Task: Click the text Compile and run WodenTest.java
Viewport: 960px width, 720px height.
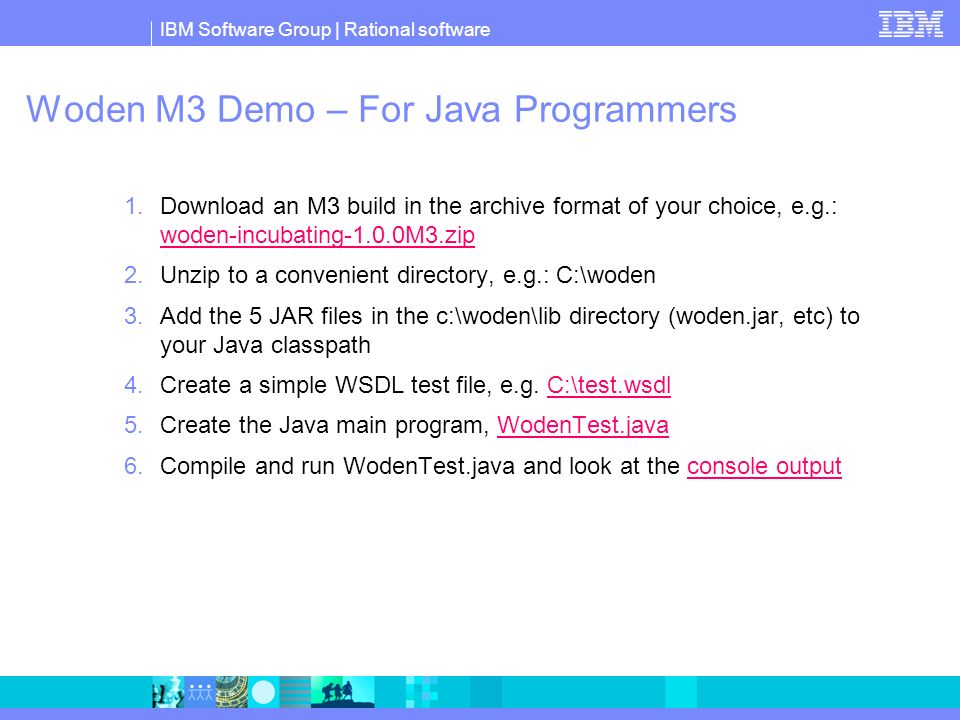Action: (x=337, y=466)
